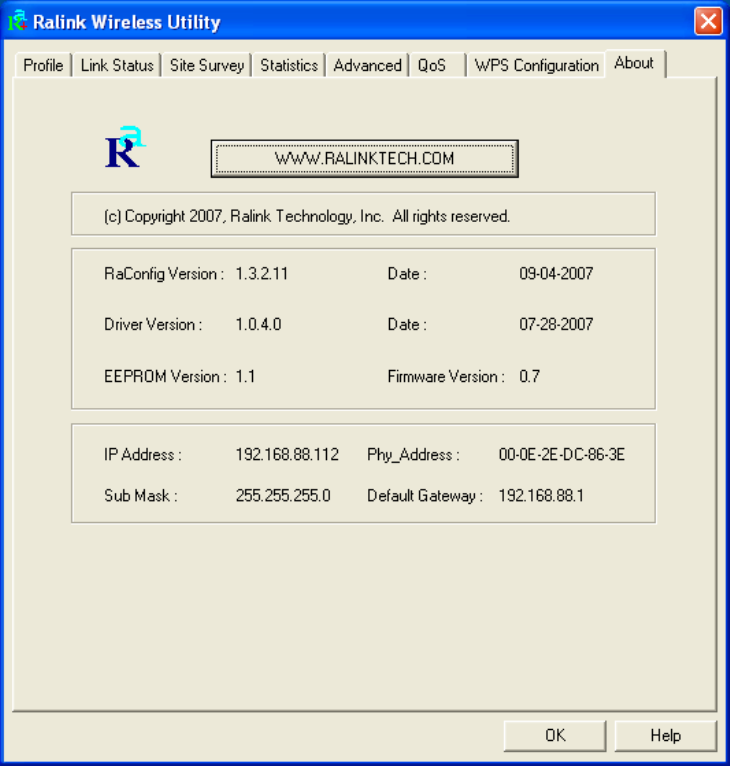This screenshot has width=730, height=766.
Task: Click the RaConfig Version label
Action: [x=164, y=274]
